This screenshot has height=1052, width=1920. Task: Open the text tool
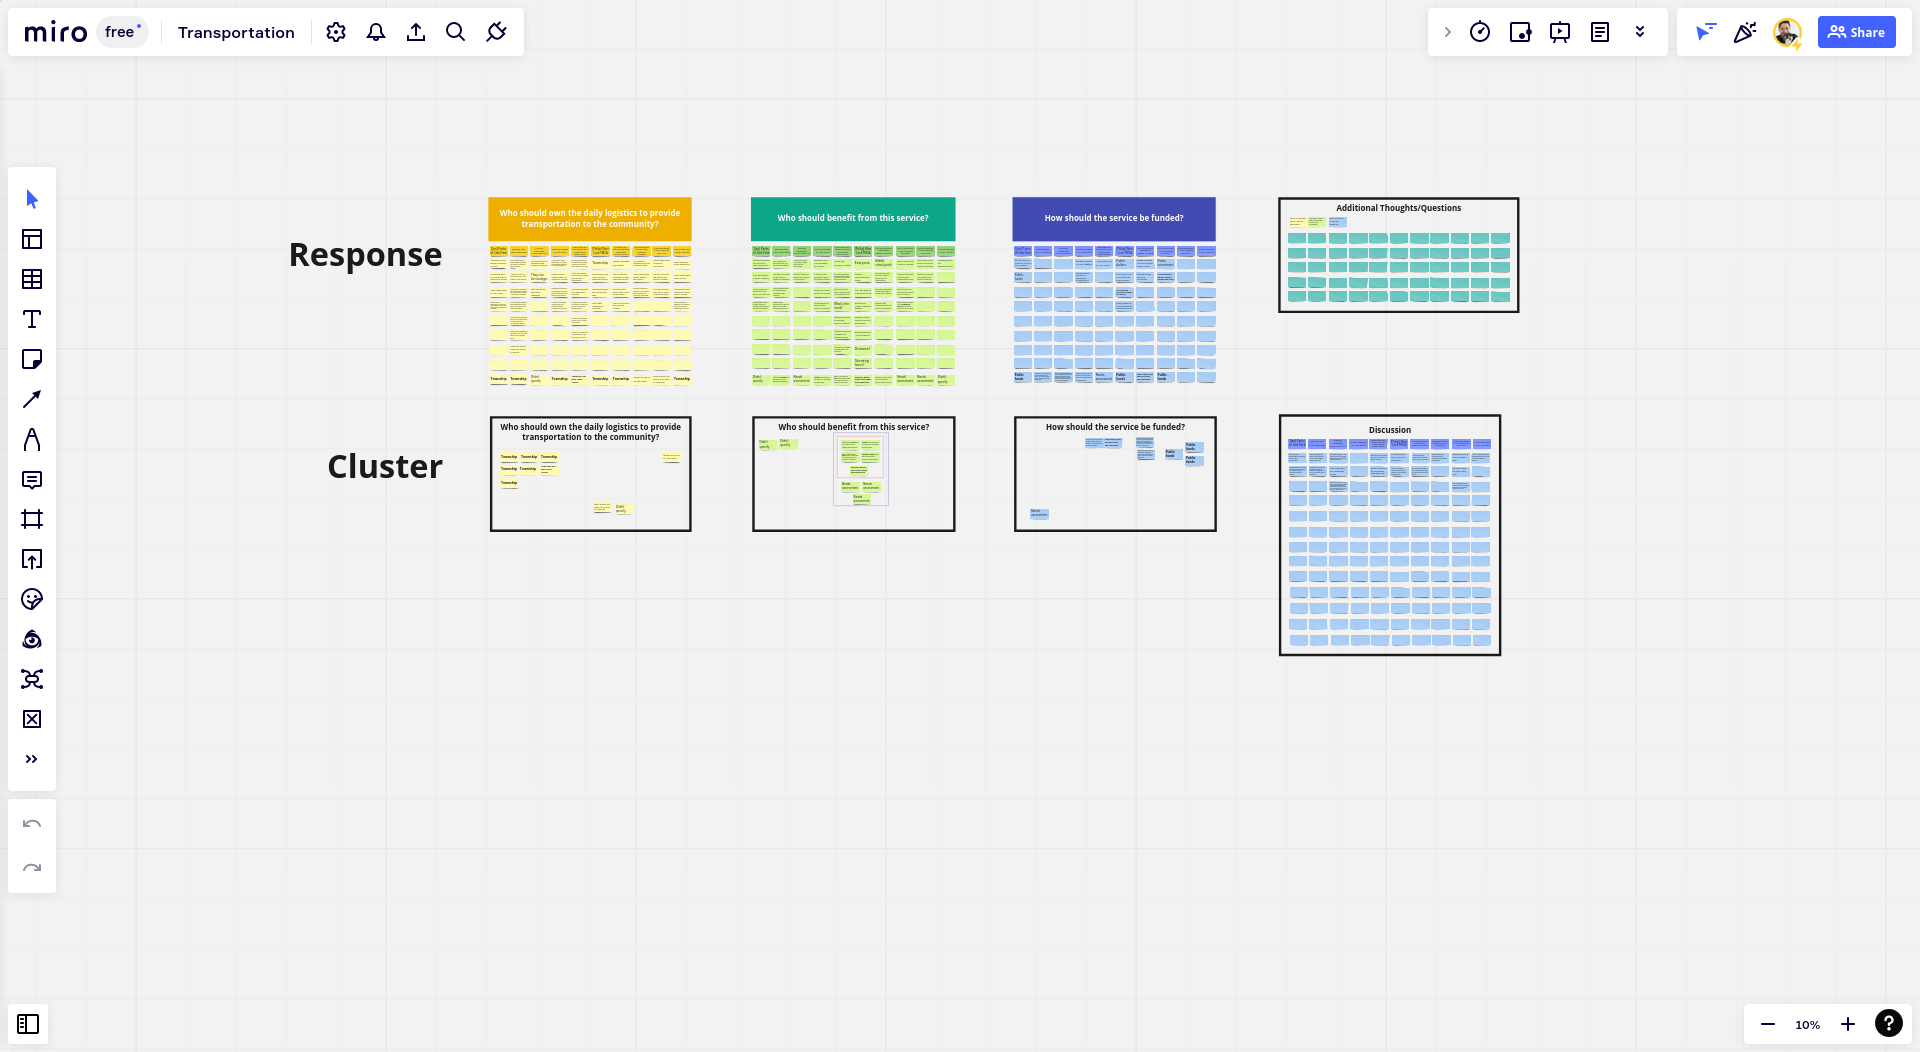(x=32, y=319)
